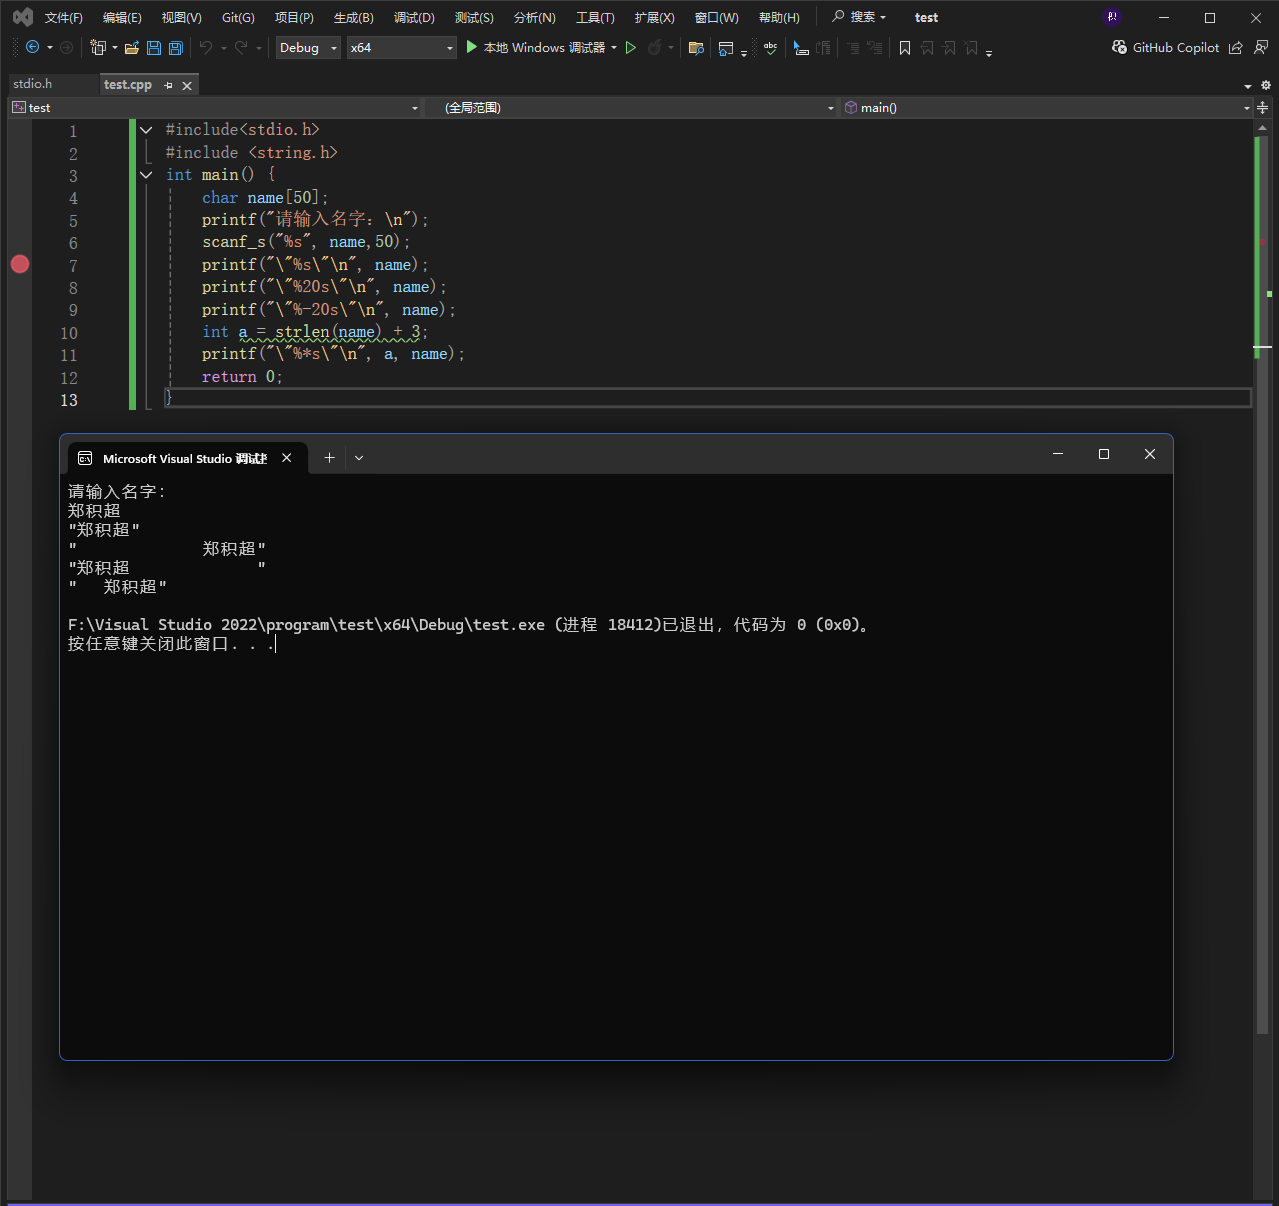The height and width of the screenshot is (1206, 1279).
Task: Click the Send Feedback person icon
Action: [x=1261, y=47]
